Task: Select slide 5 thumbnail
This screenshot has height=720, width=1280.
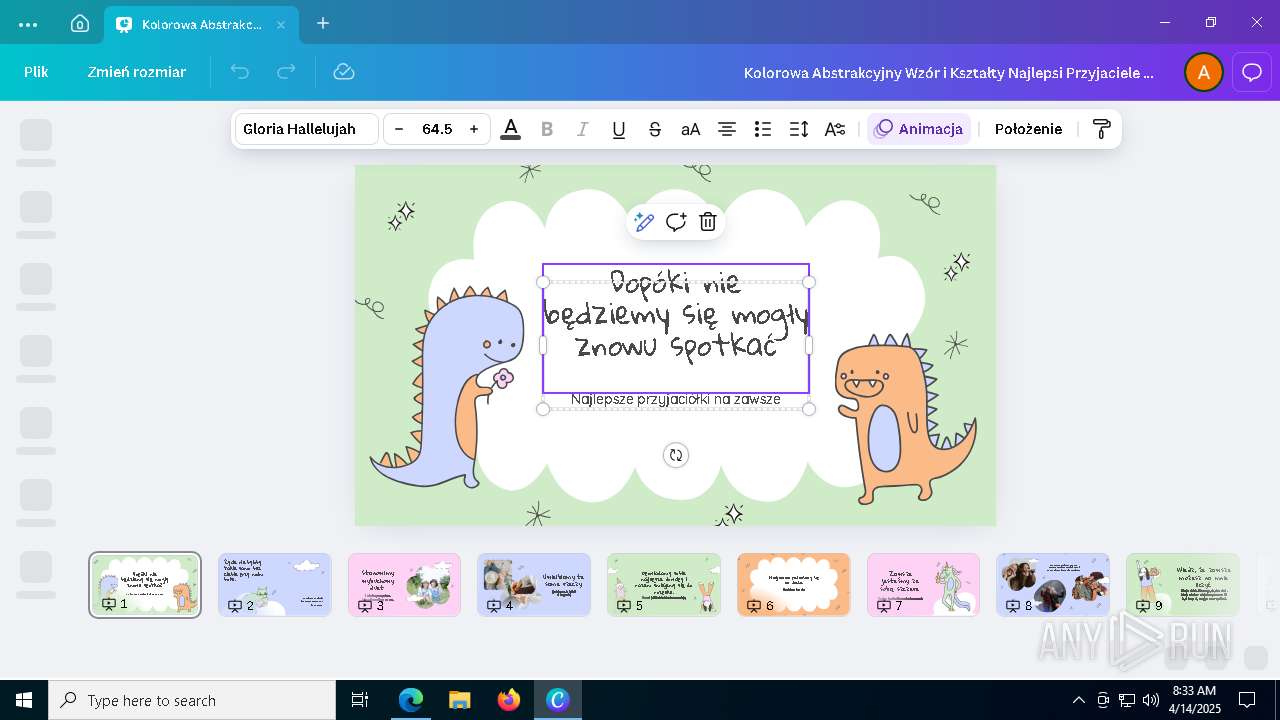Action: point(664,585)
